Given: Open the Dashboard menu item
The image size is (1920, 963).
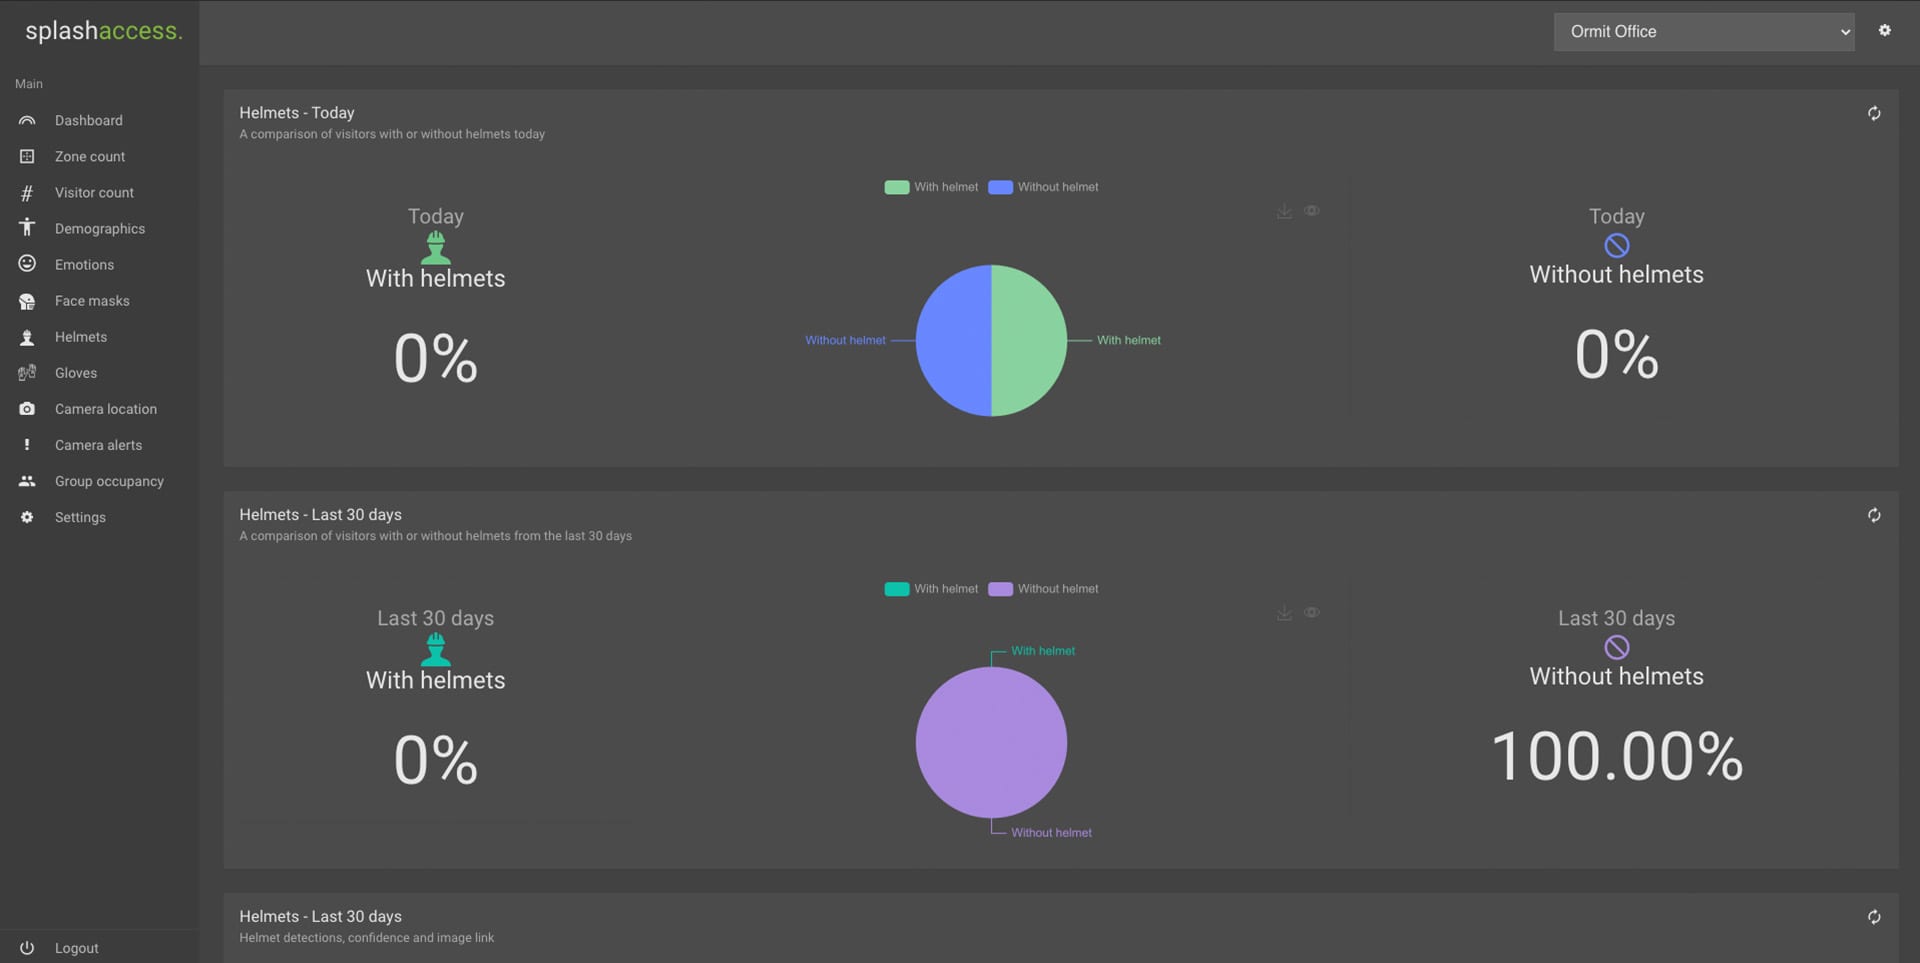Looking at the screenshot, I should (x=89, y=120).
